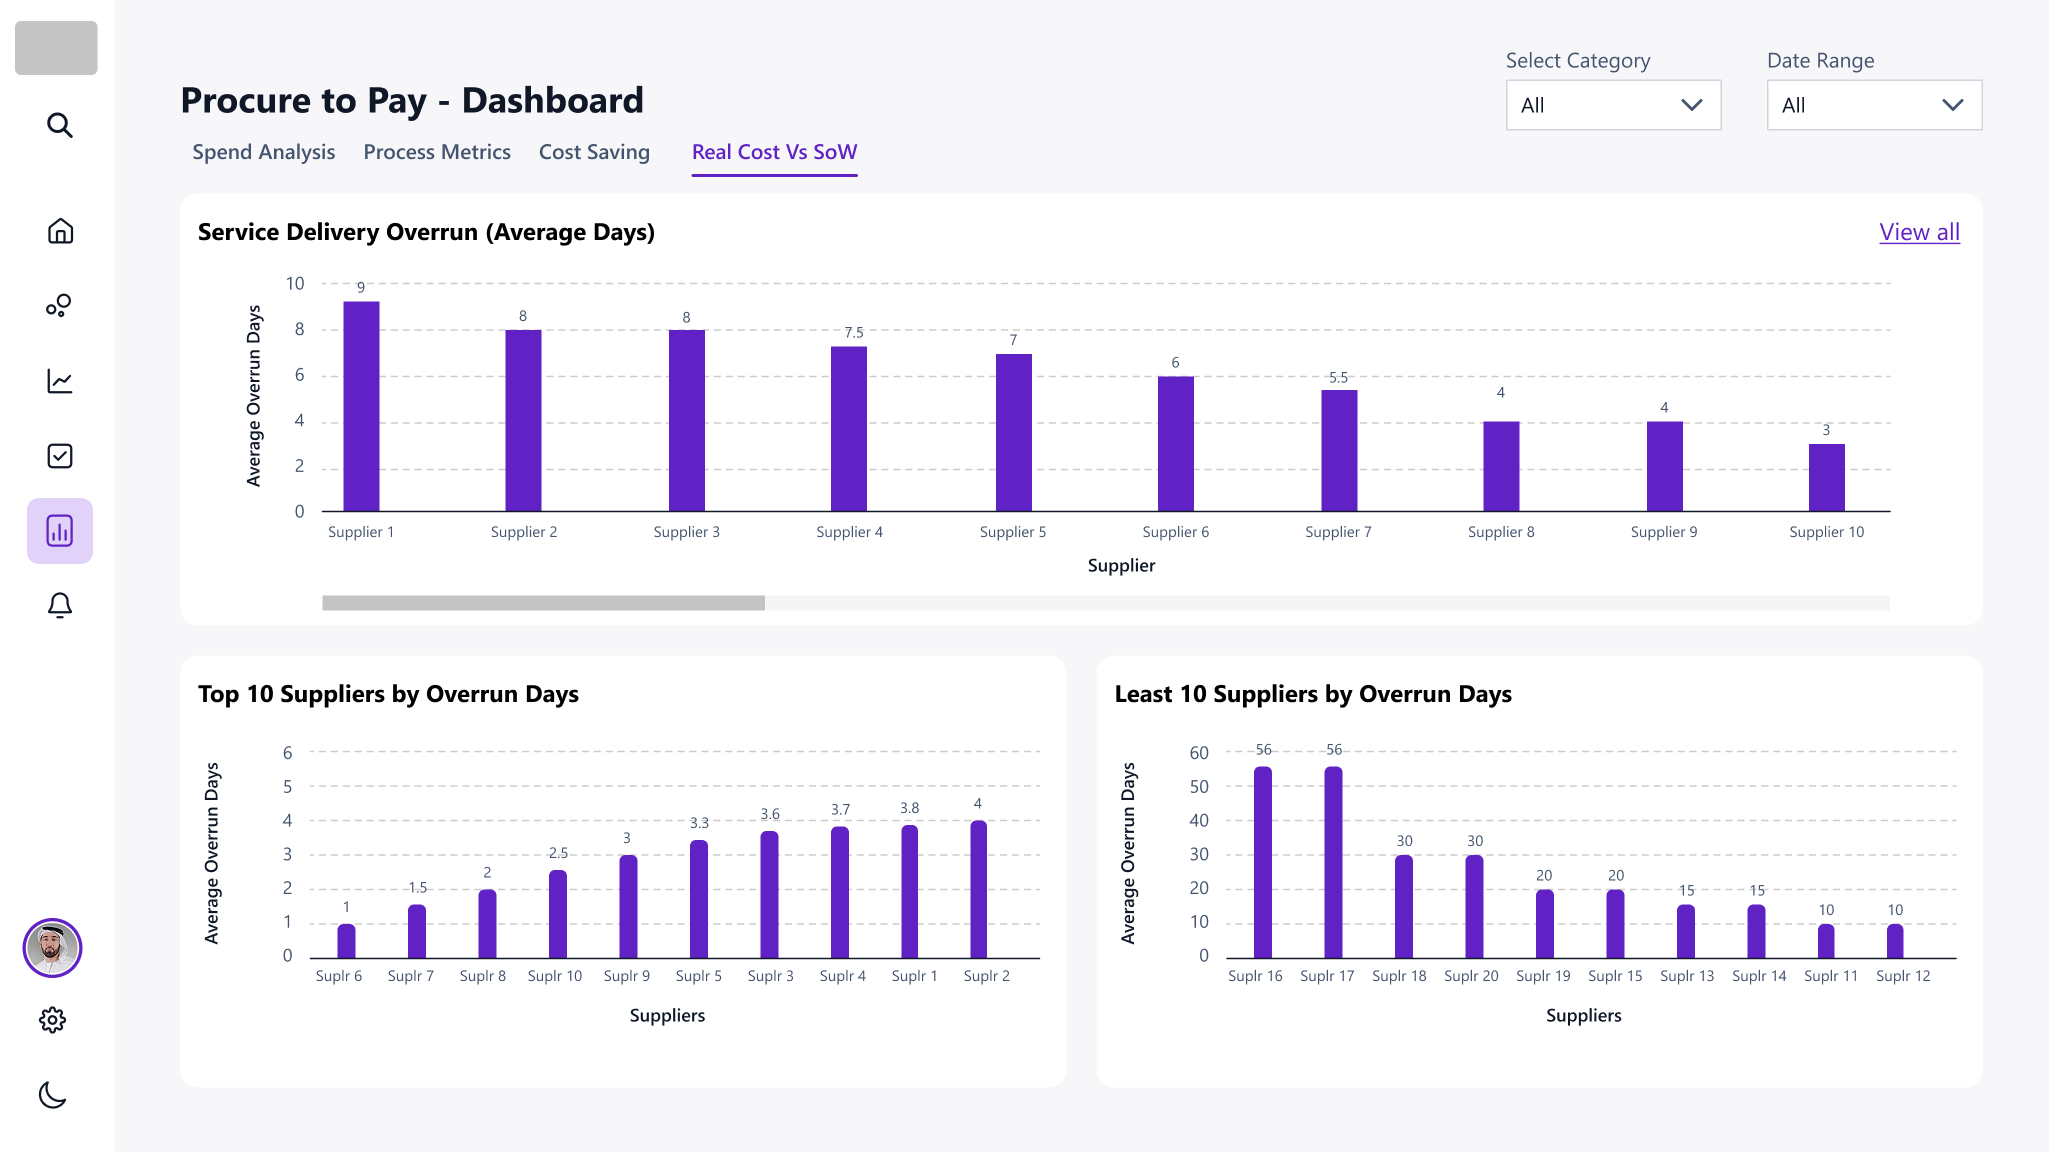Click the View all link
The image size is (2049, 1152).
1919,232
